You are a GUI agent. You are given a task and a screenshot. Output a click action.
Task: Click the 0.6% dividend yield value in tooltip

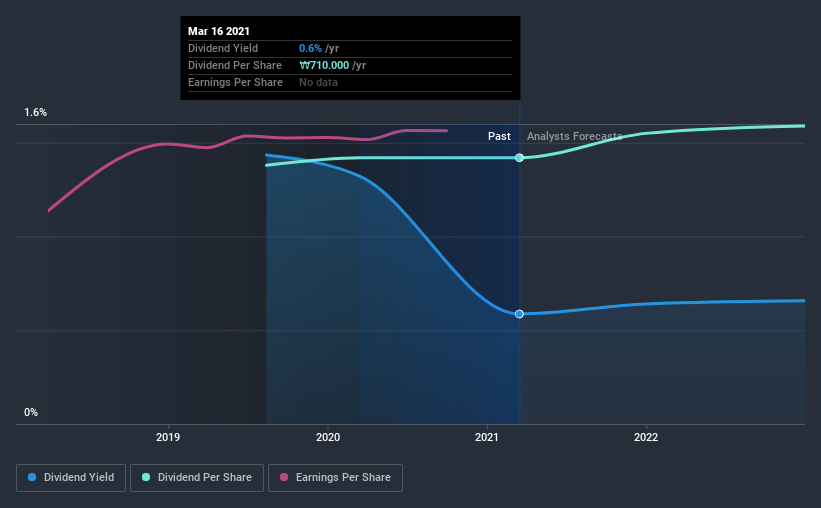click(310, 48)
